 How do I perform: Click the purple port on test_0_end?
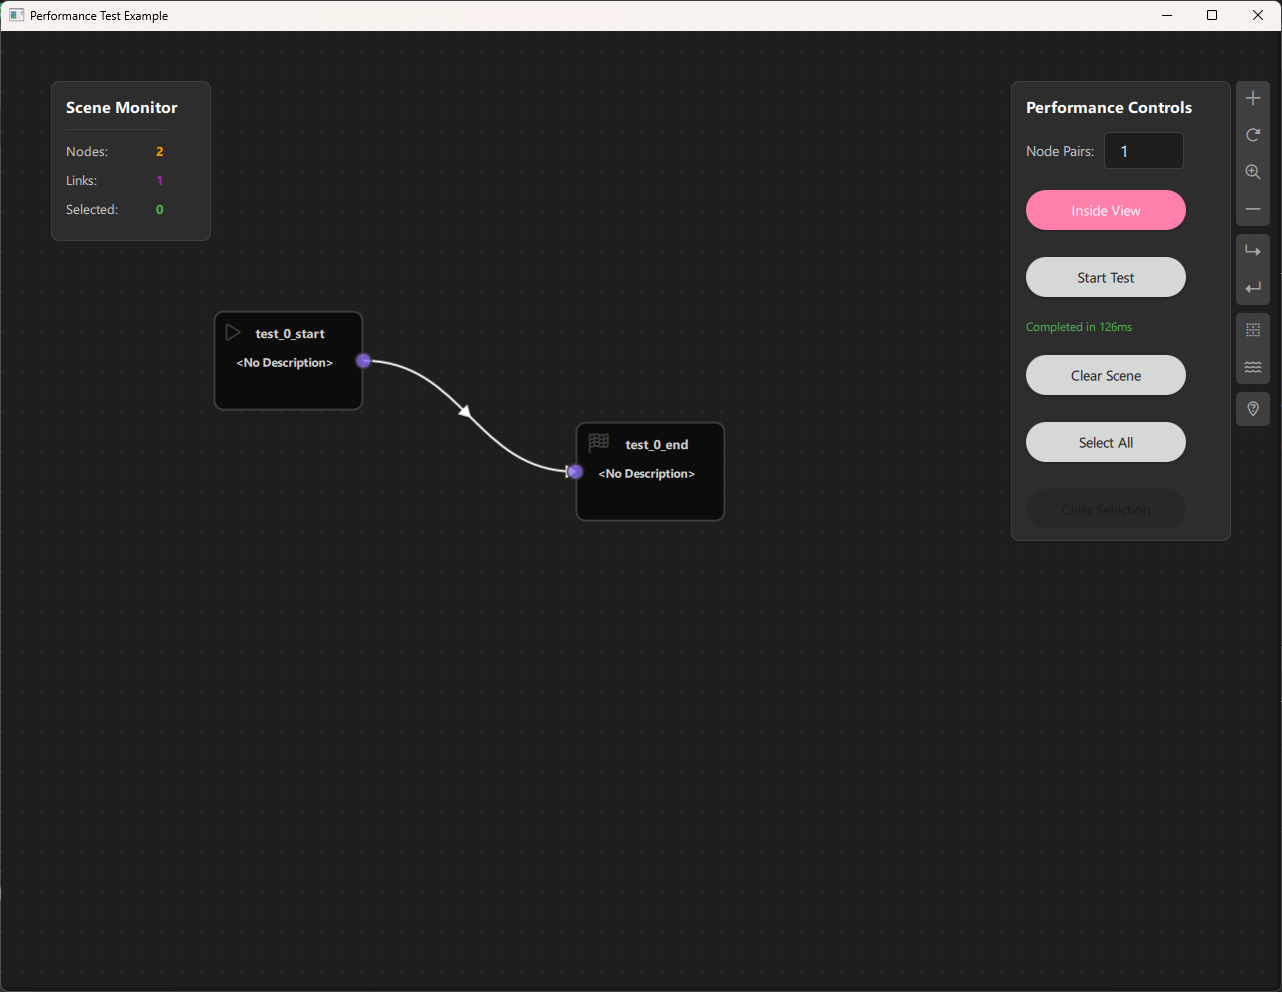[x=574, y=470]
